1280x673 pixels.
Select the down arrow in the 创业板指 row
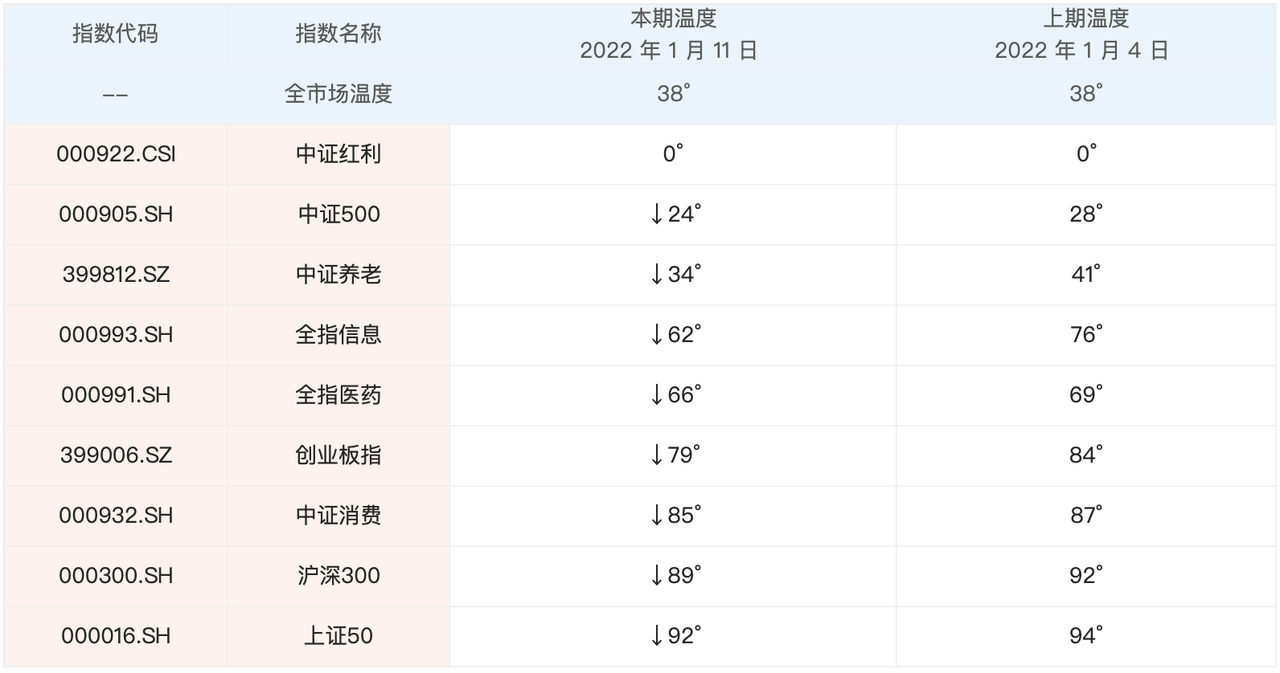click(656, 455)
